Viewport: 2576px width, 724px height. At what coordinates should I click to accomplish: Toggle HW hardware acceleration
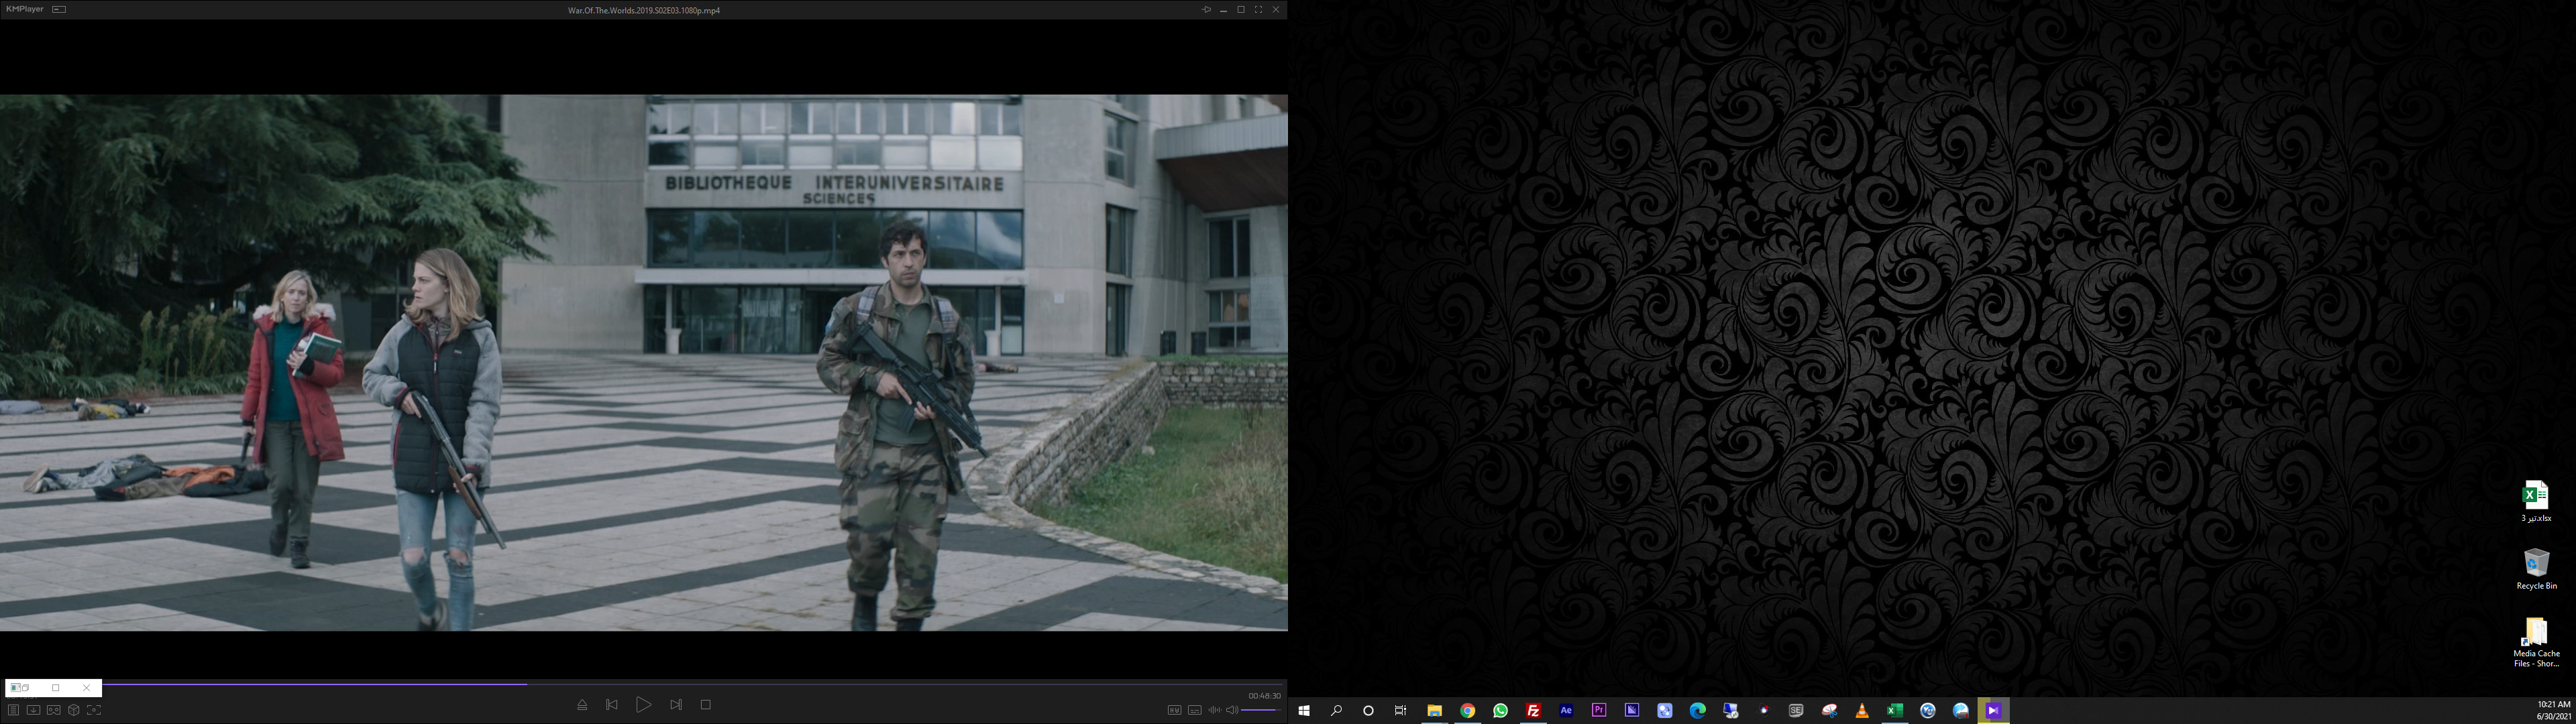pyautogui.click(x=1174, y=710)
